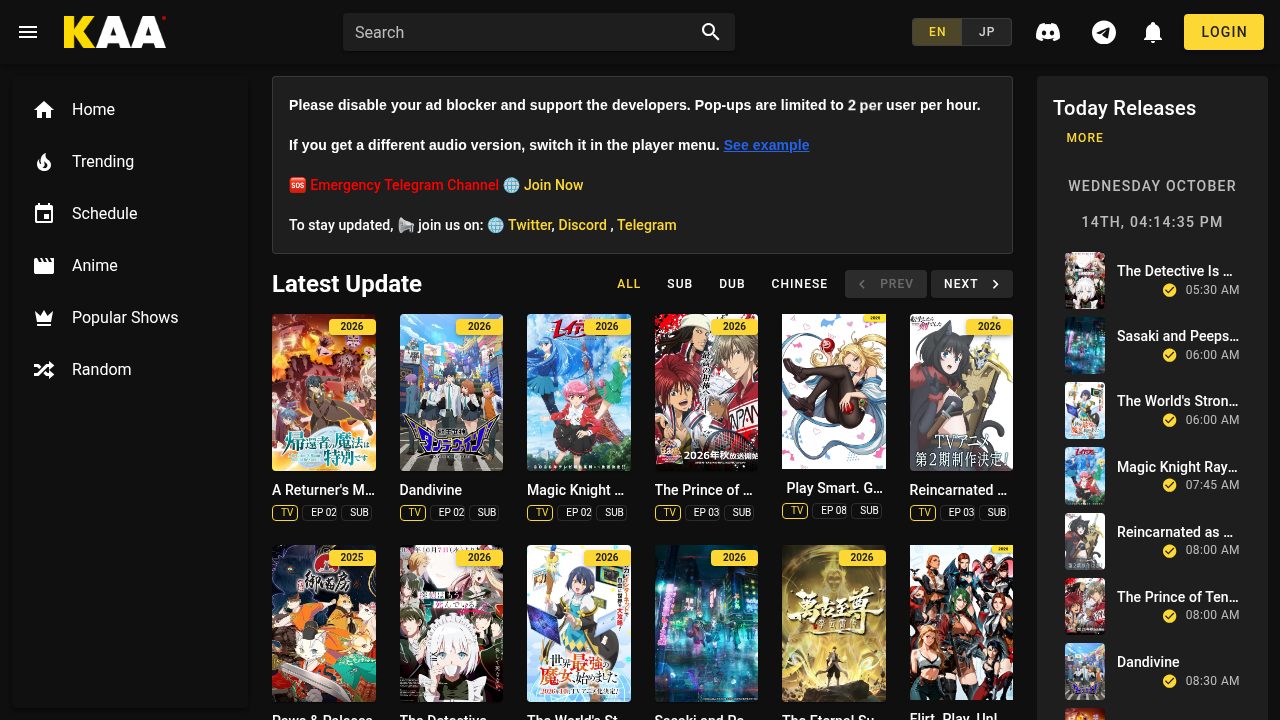Click checkmark beside The Detective Is release
Viewport: 1280px width, 720px height.
click(x=1169, y=290)
